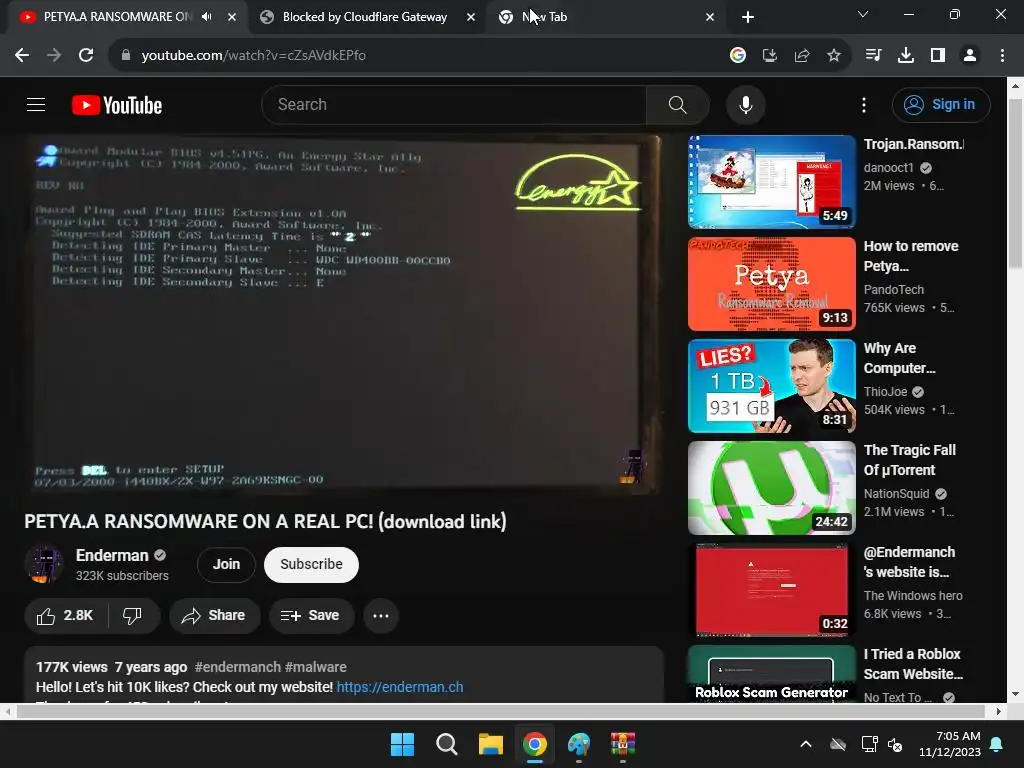Open the Chrome three-dot menu
The width and height of the screenshot is (1024, 768).
pyautogui.click(x=1002, y=56)
